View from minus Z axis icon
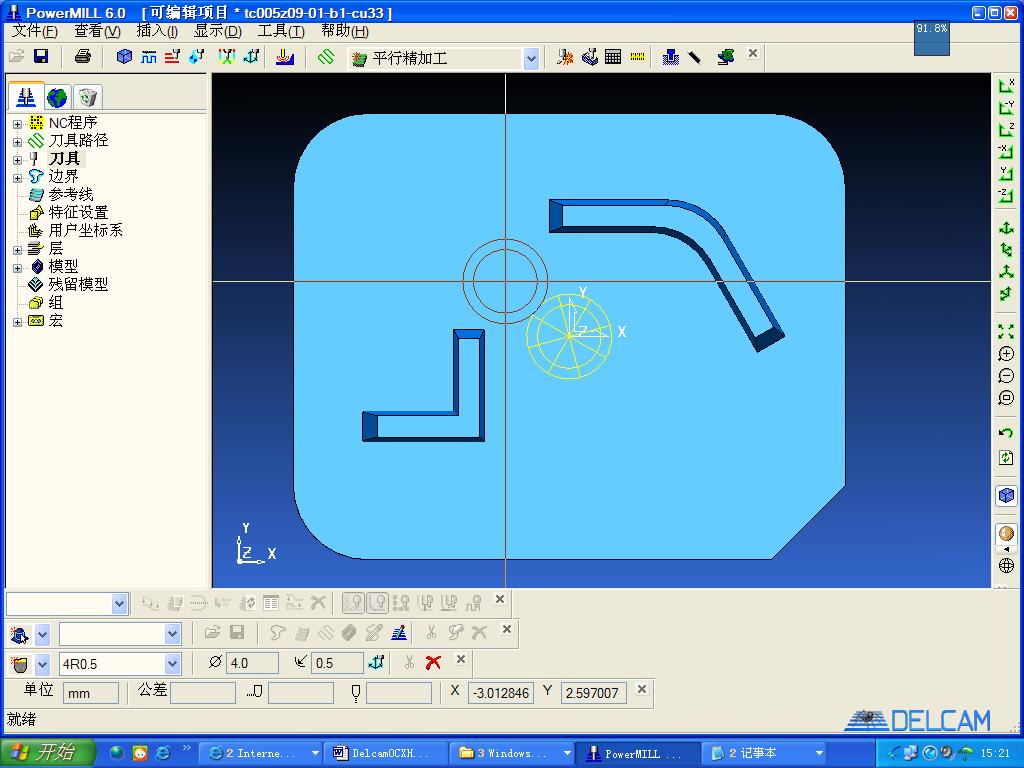 [1006, 195]
